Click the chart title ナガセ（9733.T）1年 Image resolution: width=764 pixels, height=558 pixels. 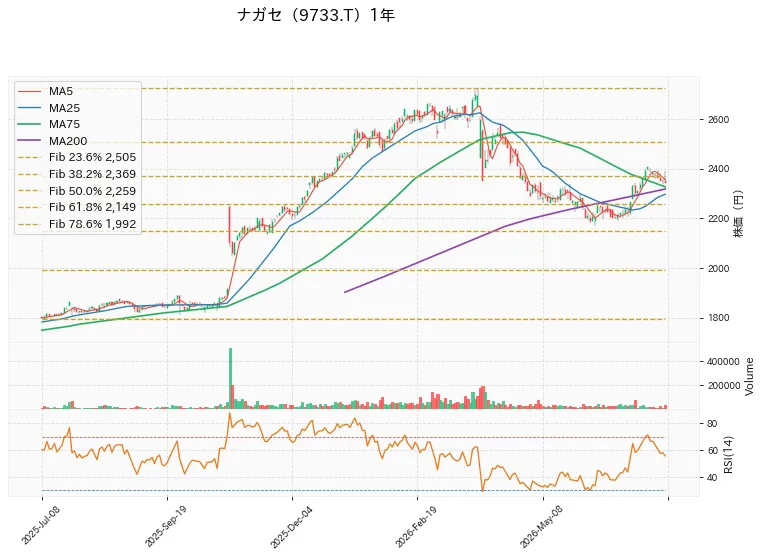click(x=316, y=15)
